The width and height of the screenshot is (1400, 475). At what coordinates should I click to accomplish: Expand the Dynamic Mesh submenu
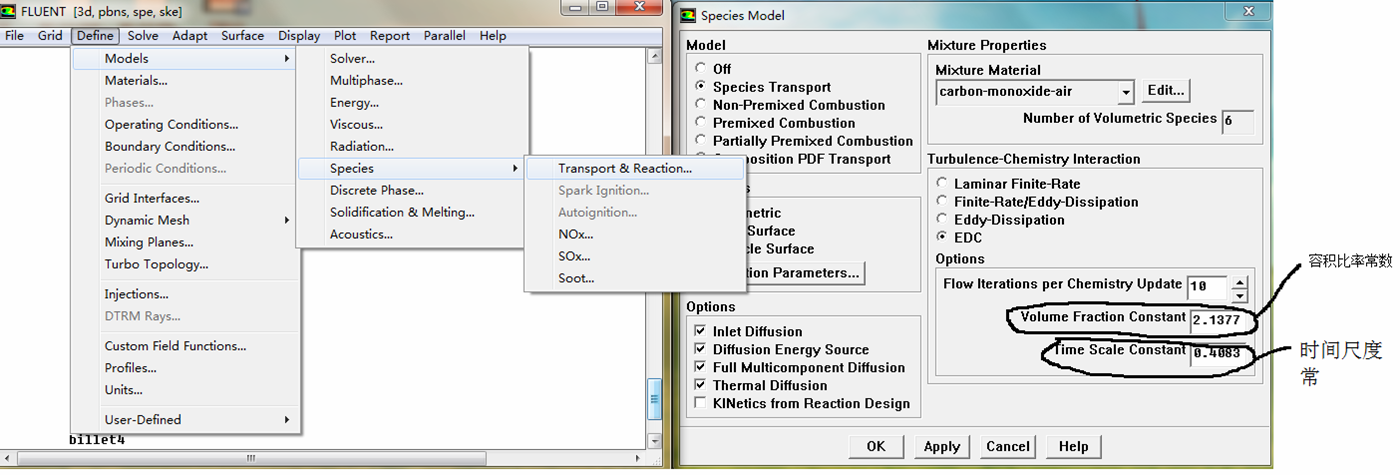pyautogui.click(x=147, y=220)
